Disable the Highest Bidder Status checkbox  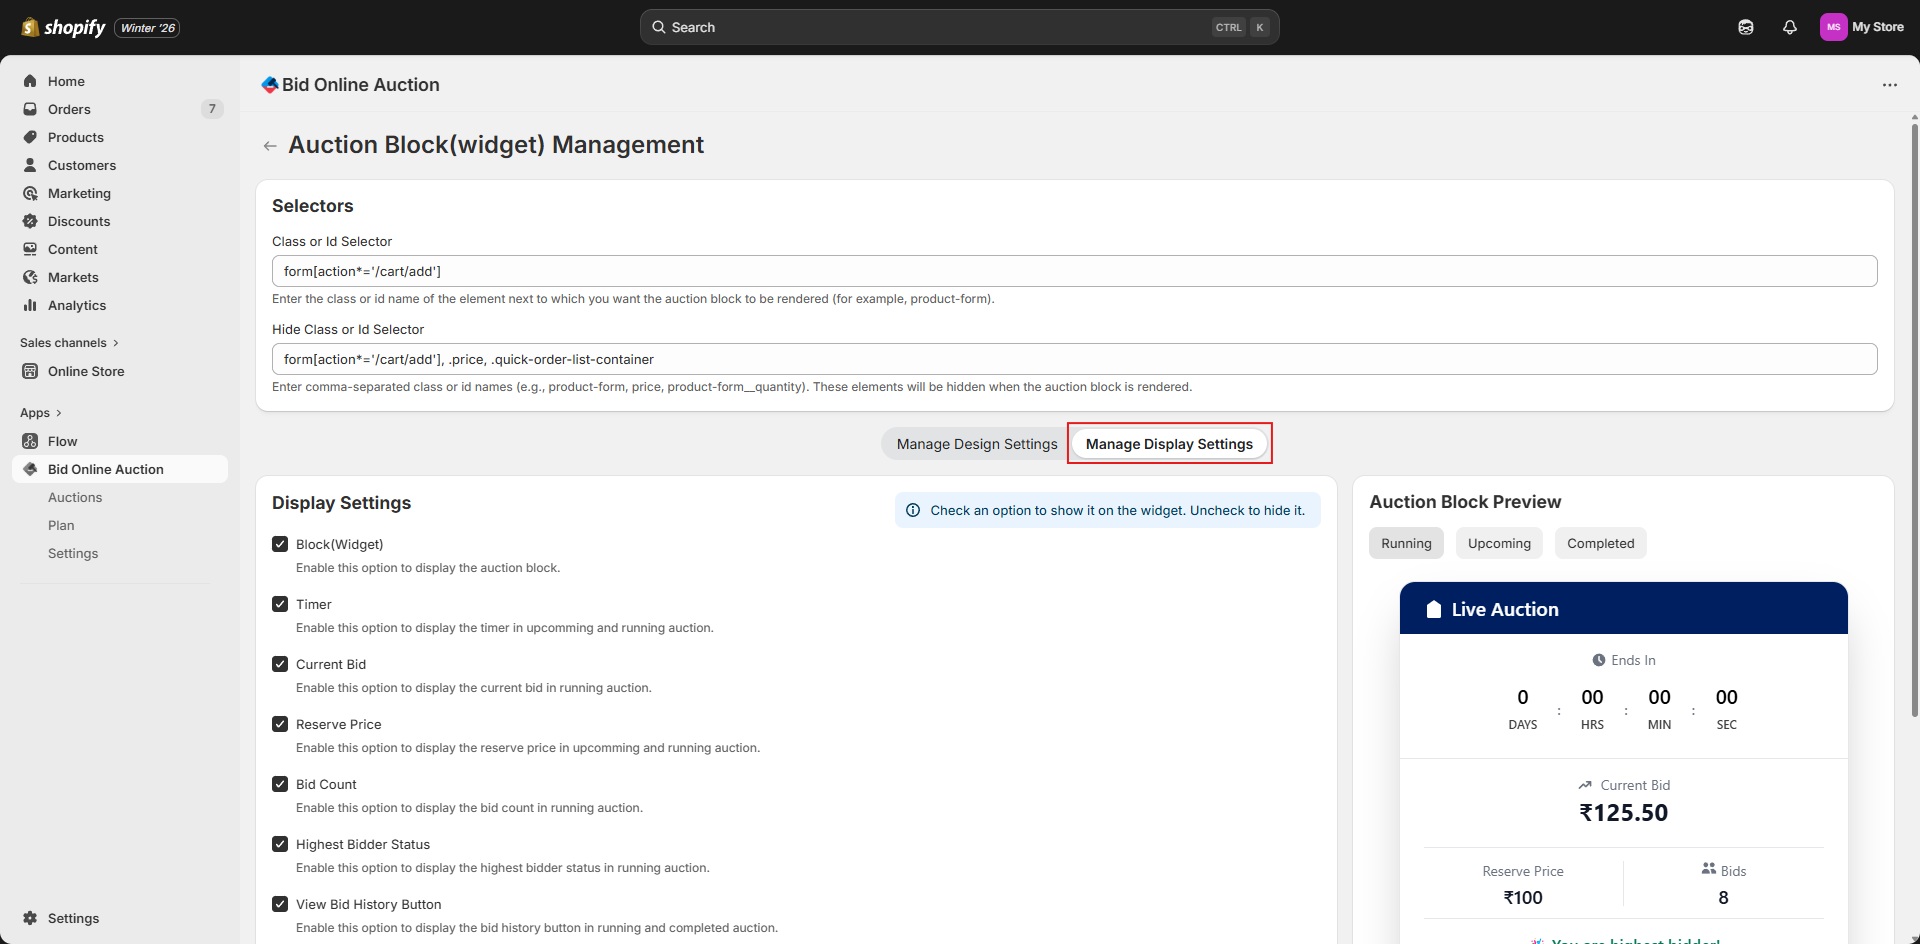pyautogui.click(x=280, y=844)
